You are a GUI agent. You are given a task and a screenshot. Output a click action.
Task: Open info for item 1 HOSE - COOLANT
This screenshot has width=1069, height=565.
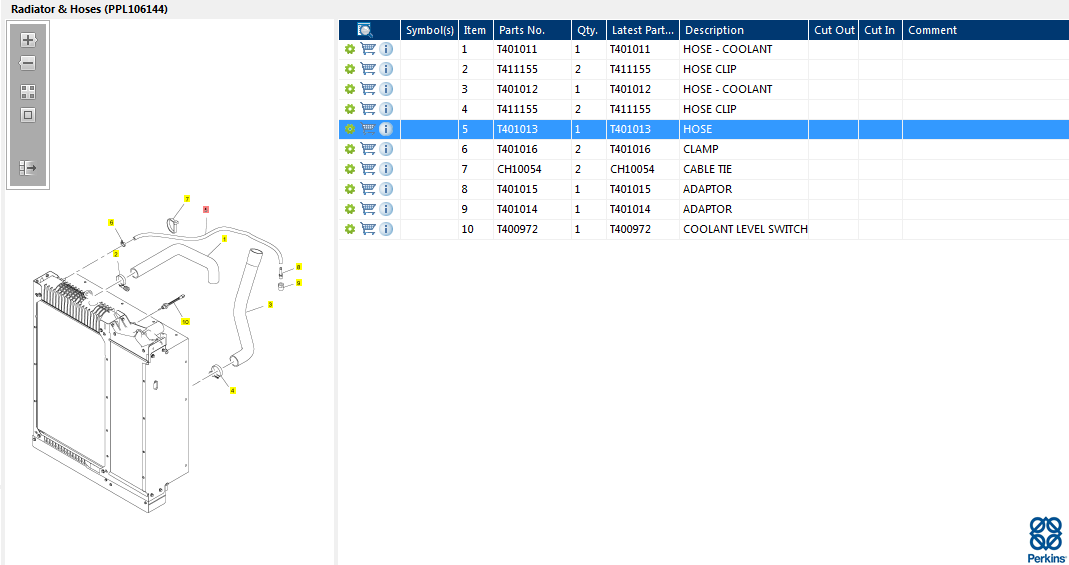point(386,49)
